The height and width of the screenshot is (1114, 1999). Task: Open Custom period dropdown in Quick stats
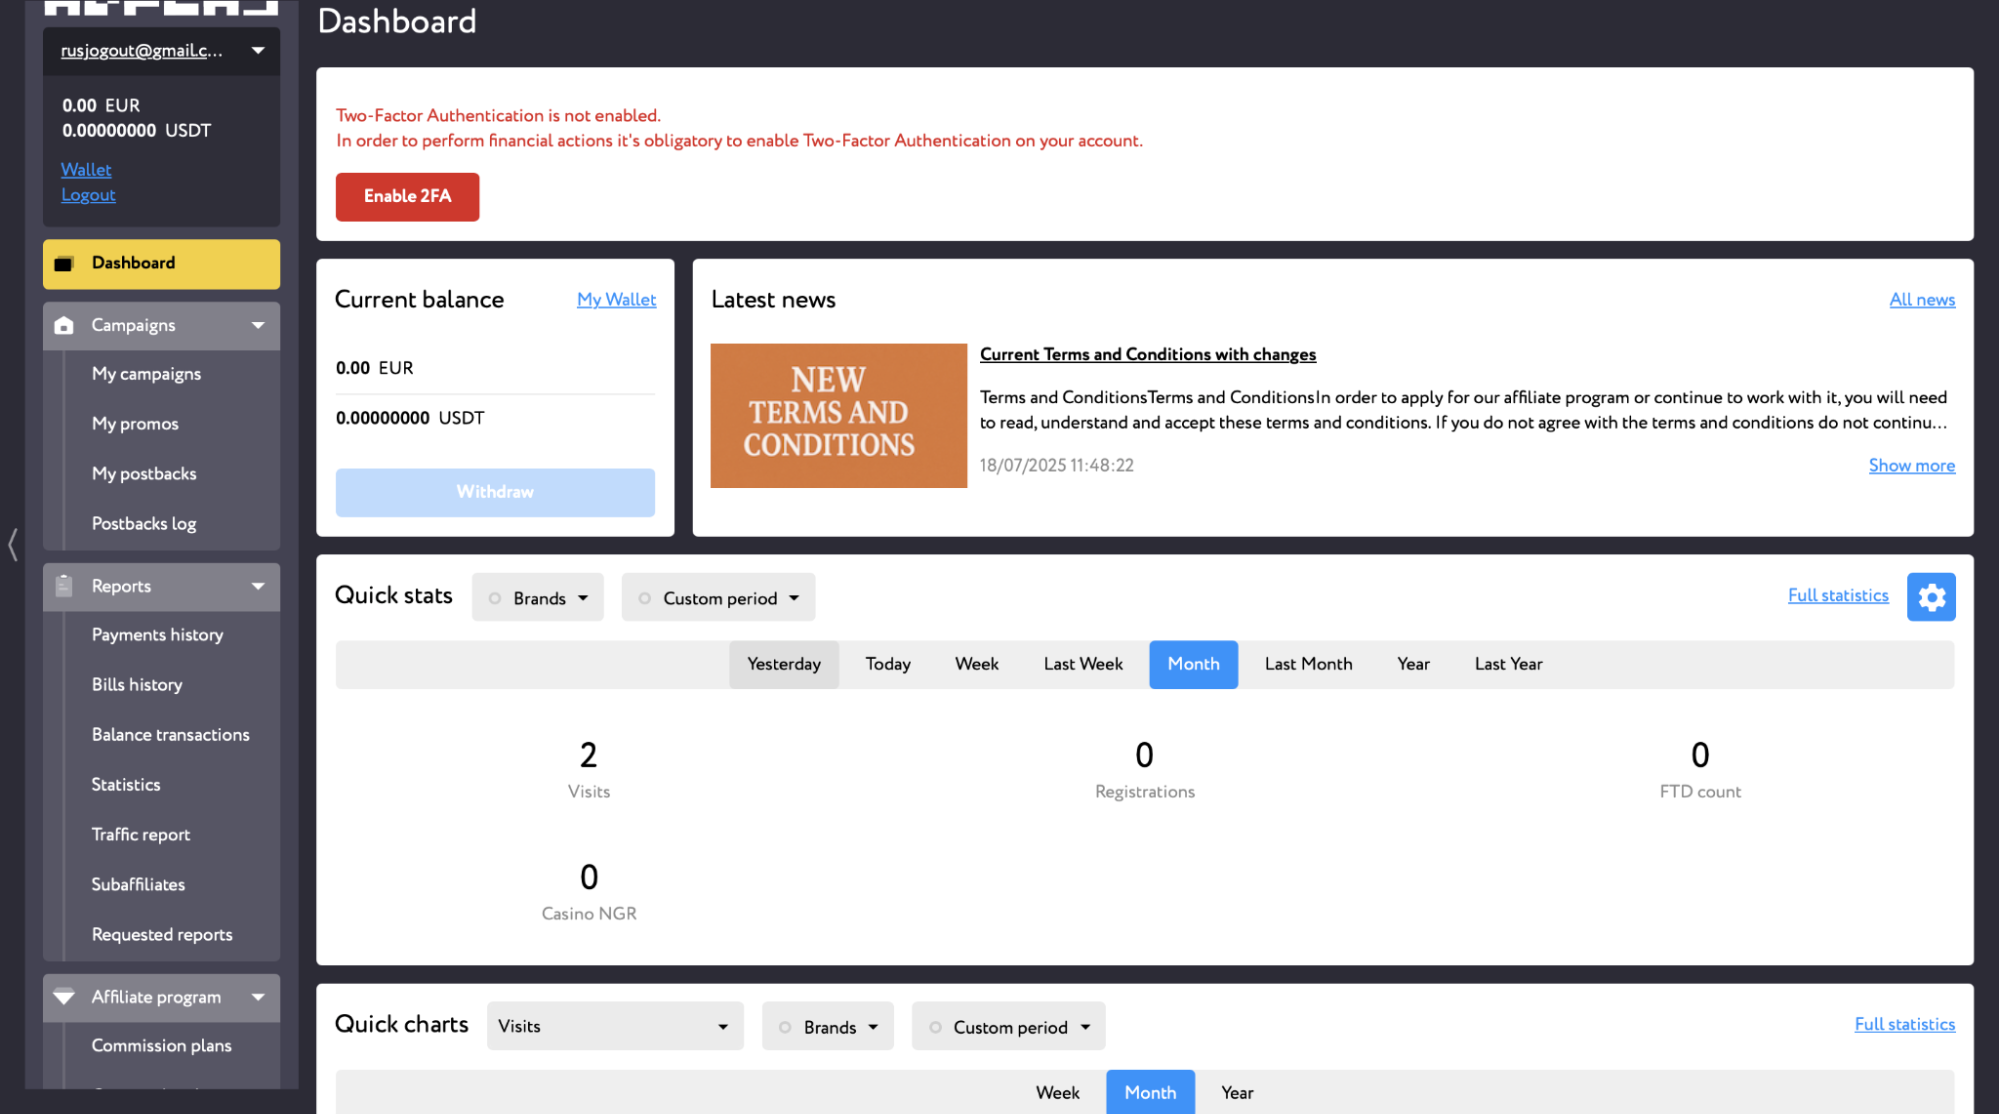[x=718, y=598]
